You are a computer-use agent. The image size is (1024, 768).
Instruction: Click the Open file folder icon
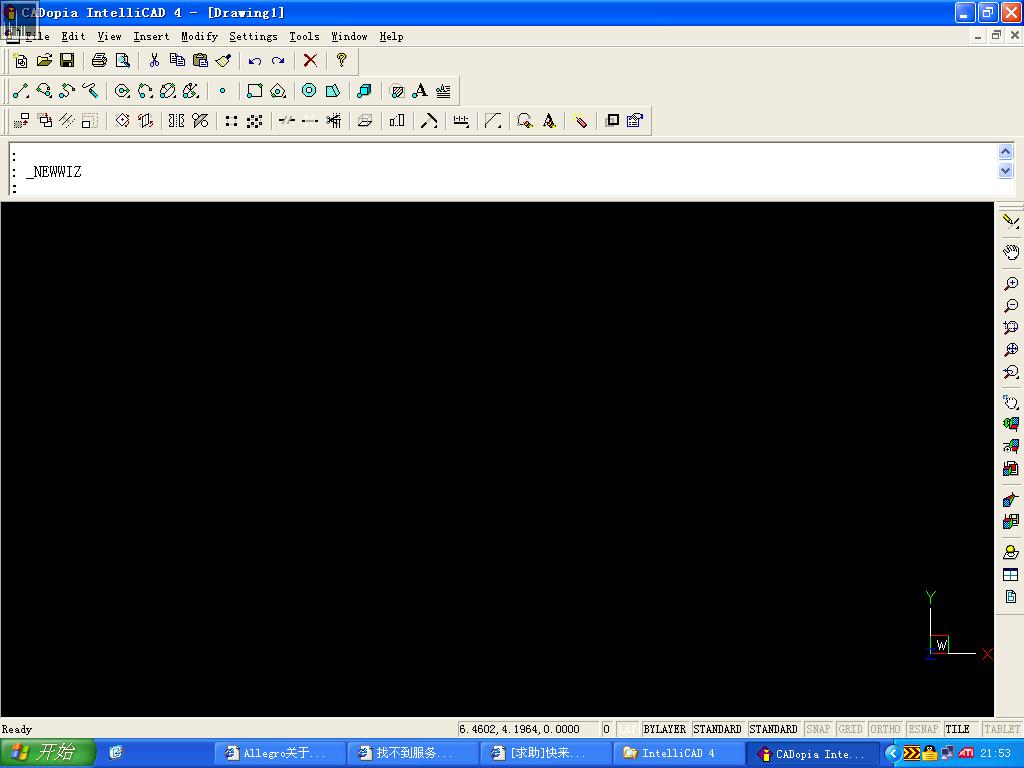pyautogui.click(x=44, y=61)
